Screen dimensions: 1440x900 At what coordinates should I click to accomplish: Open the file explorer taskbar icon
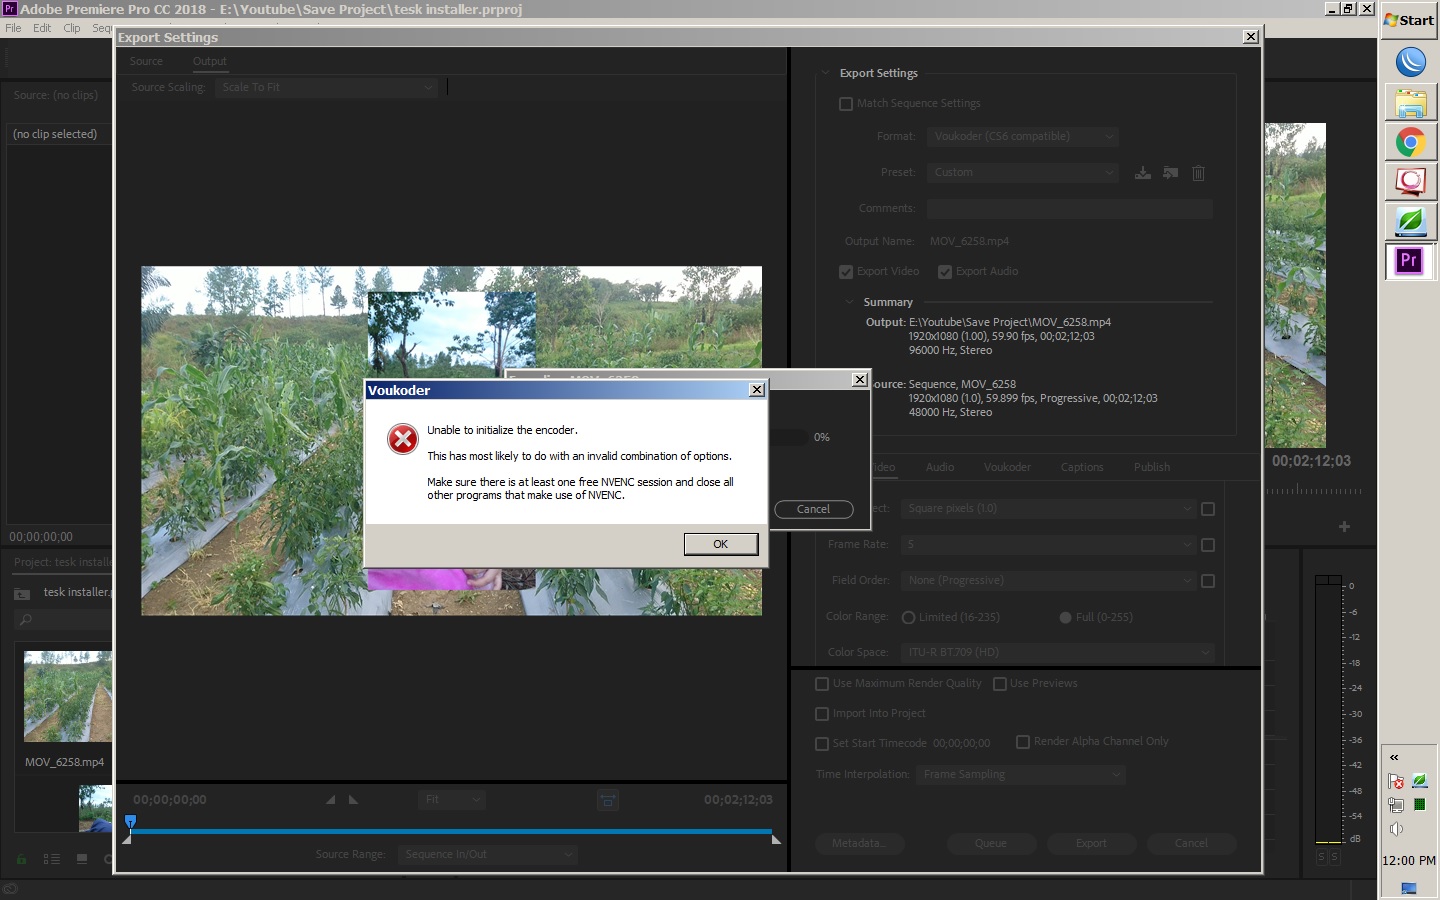tap(1410, 103)
